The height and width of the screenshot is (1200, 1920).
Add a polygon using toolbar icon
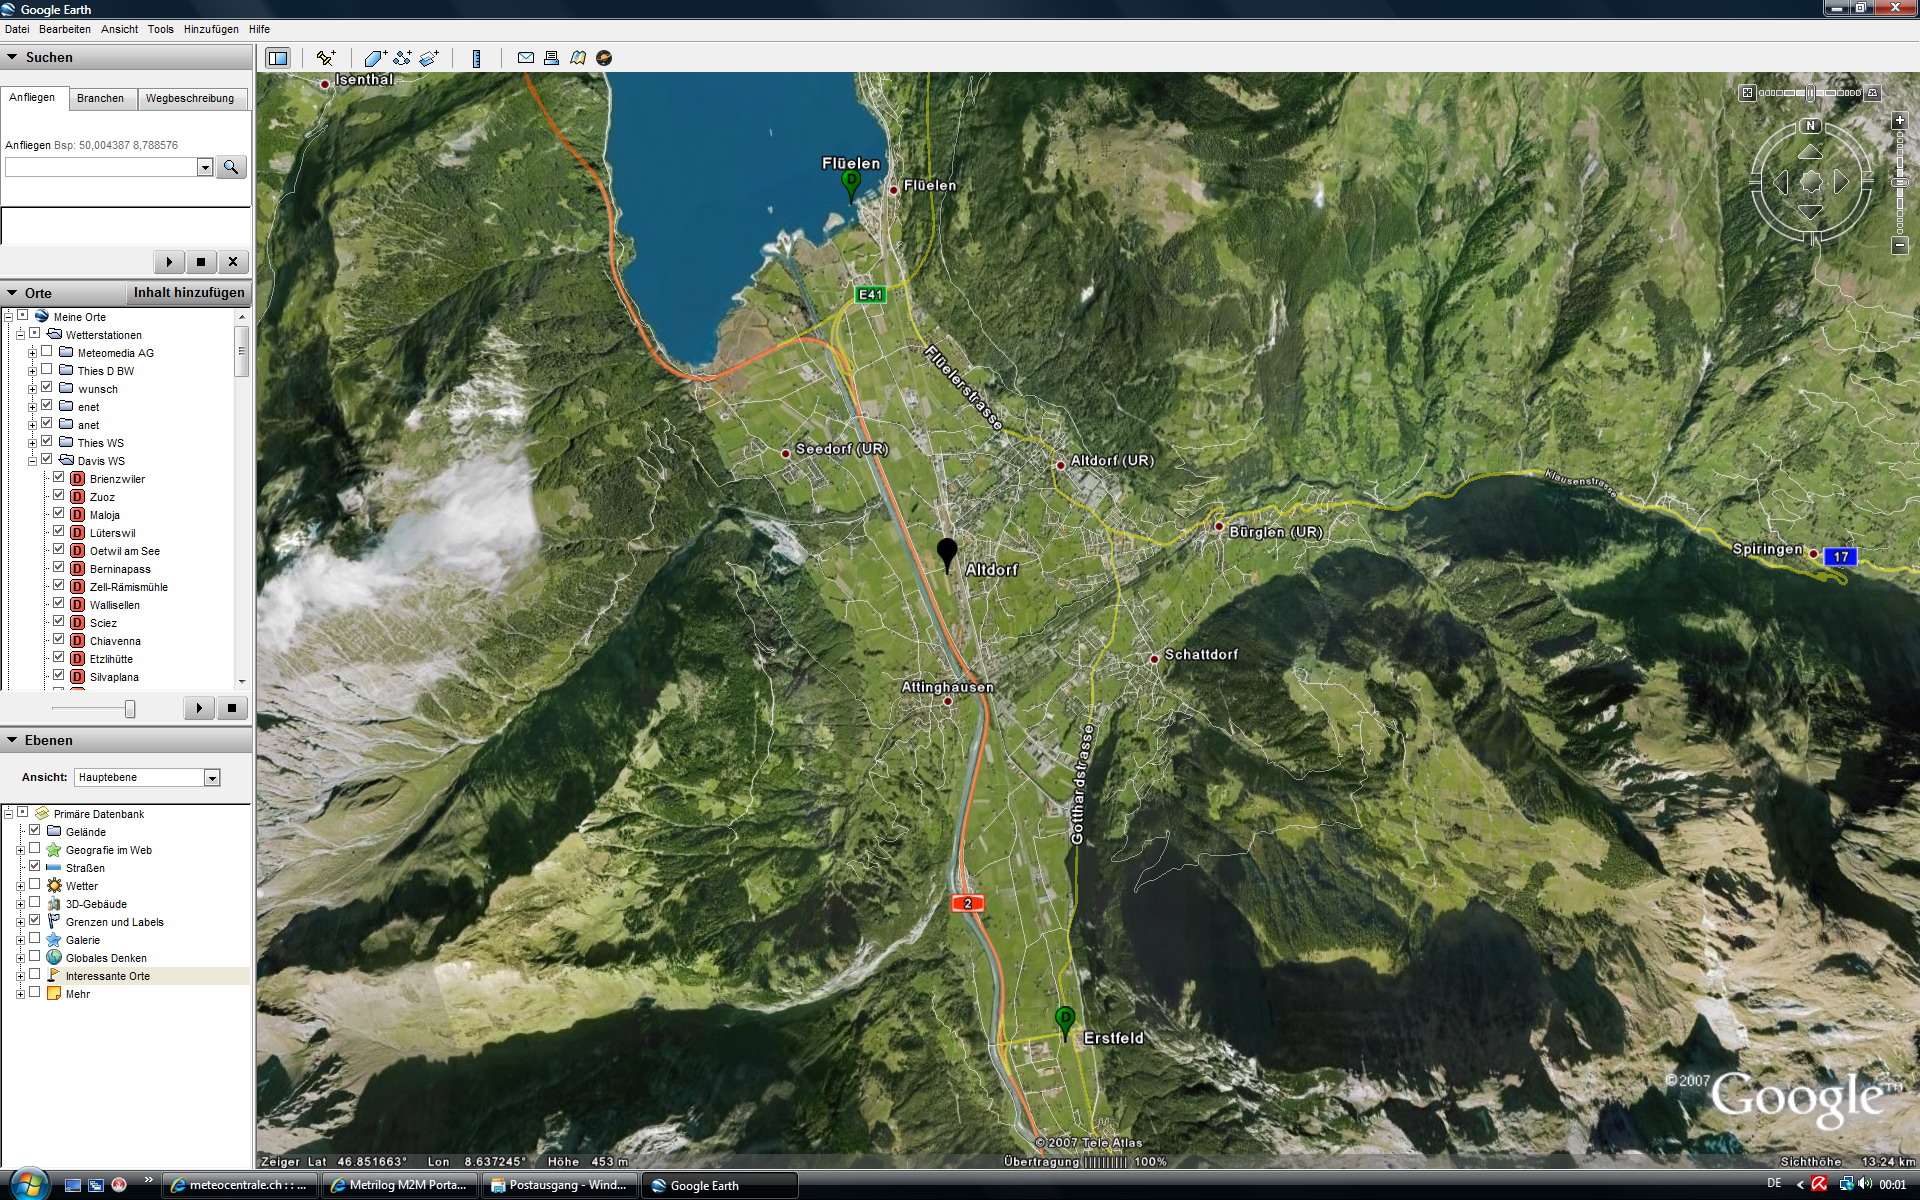coord(375,58)
